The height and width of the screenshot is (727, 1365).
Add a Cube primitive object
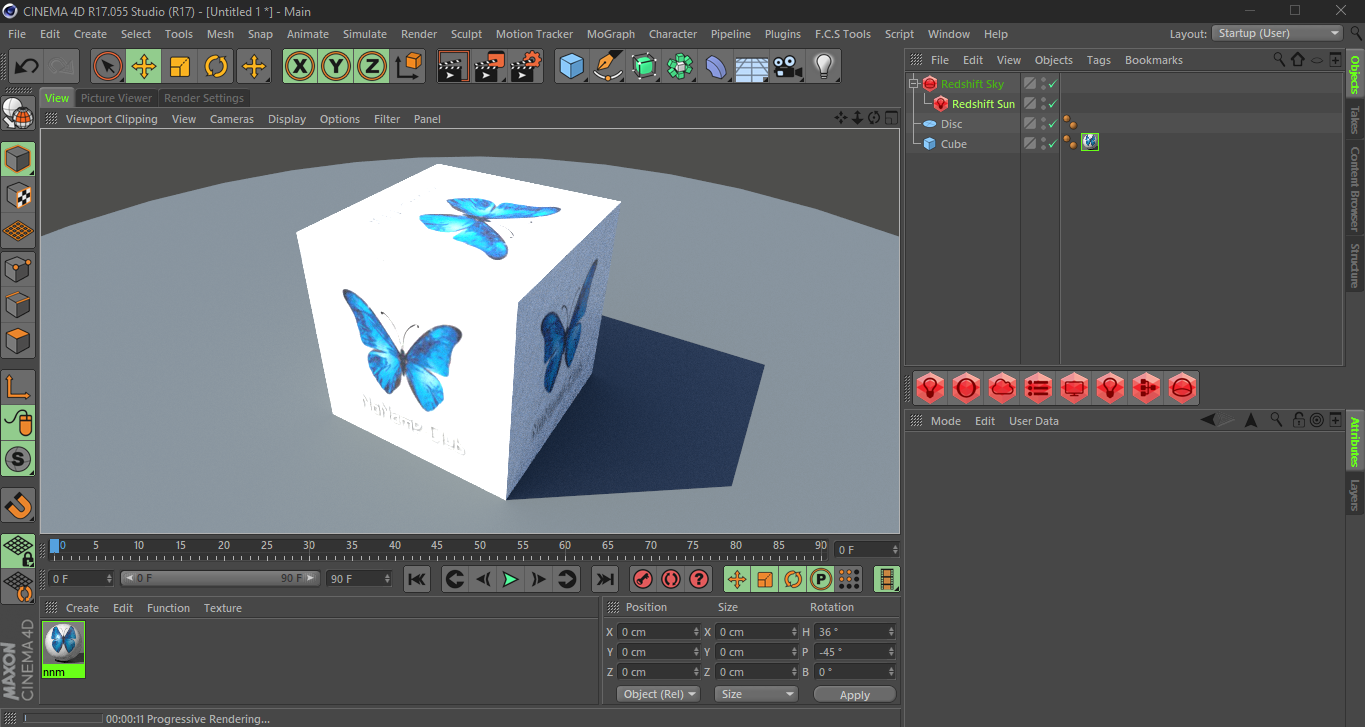point(572,67)
